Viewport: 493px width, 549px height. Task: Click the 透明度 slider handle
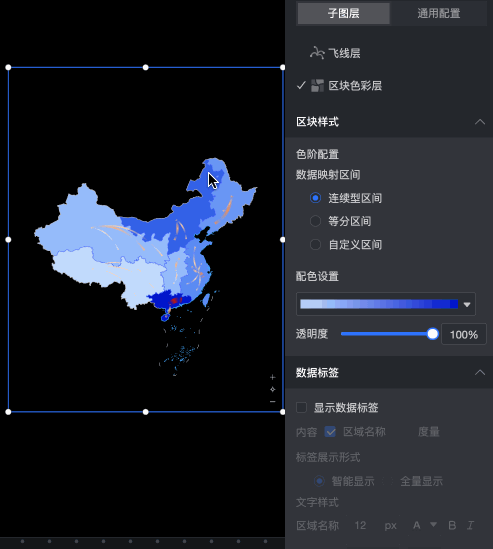(433, 334)
